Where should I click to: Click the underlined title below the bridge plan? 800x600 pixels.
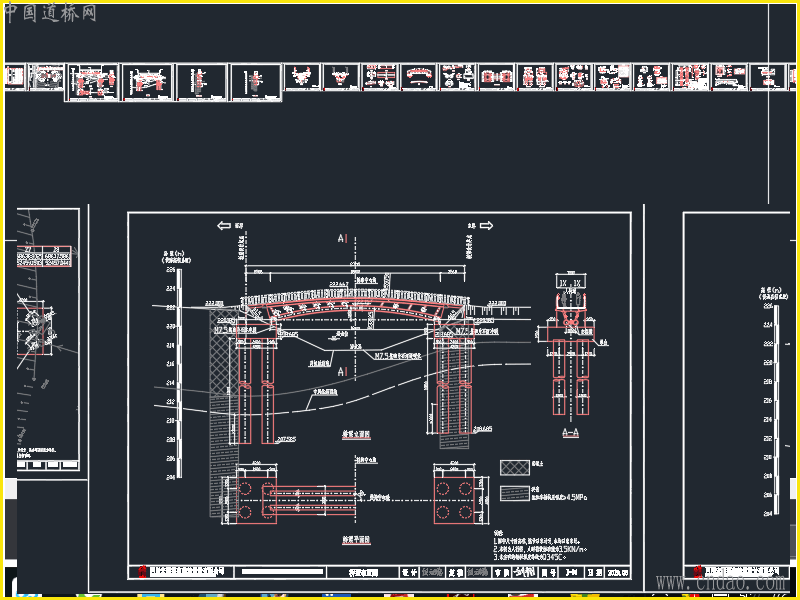(x=356, y=540)
